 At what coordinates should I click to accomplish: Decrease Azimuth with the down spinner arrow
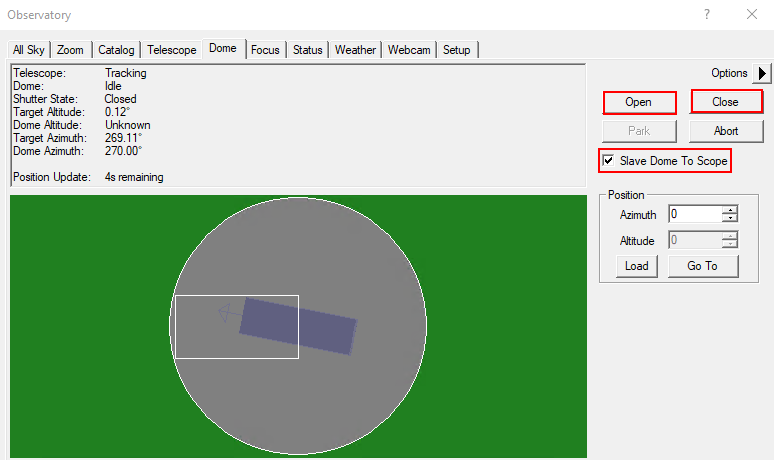tap(730, 218)
